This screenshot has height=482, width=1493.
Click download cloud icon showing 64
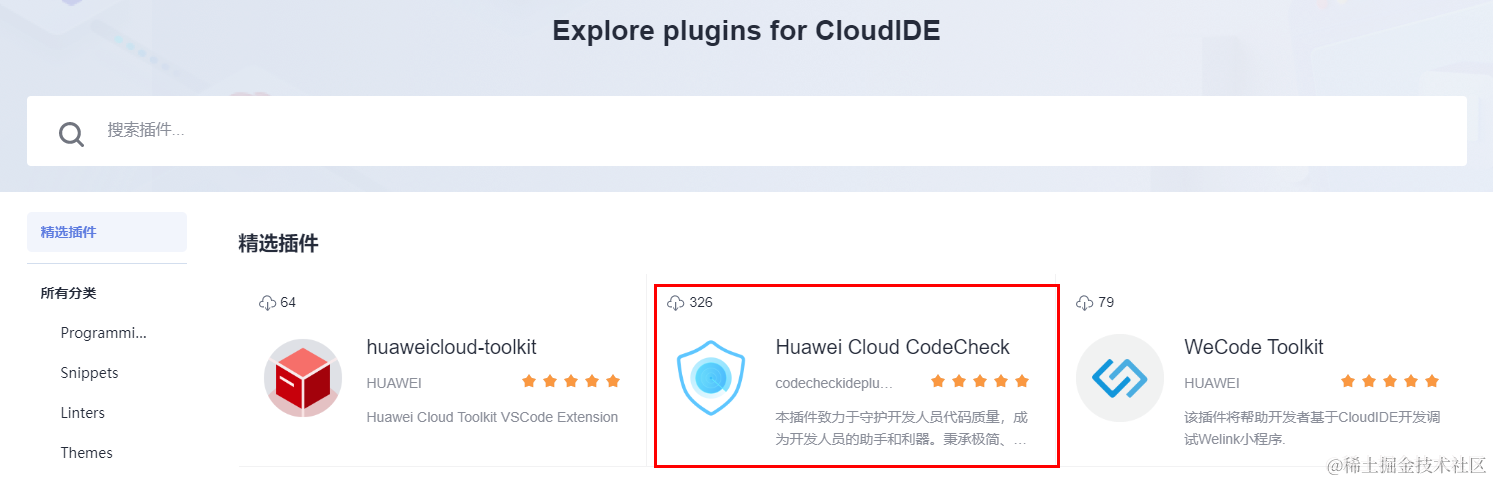click(x=267, y=302)
